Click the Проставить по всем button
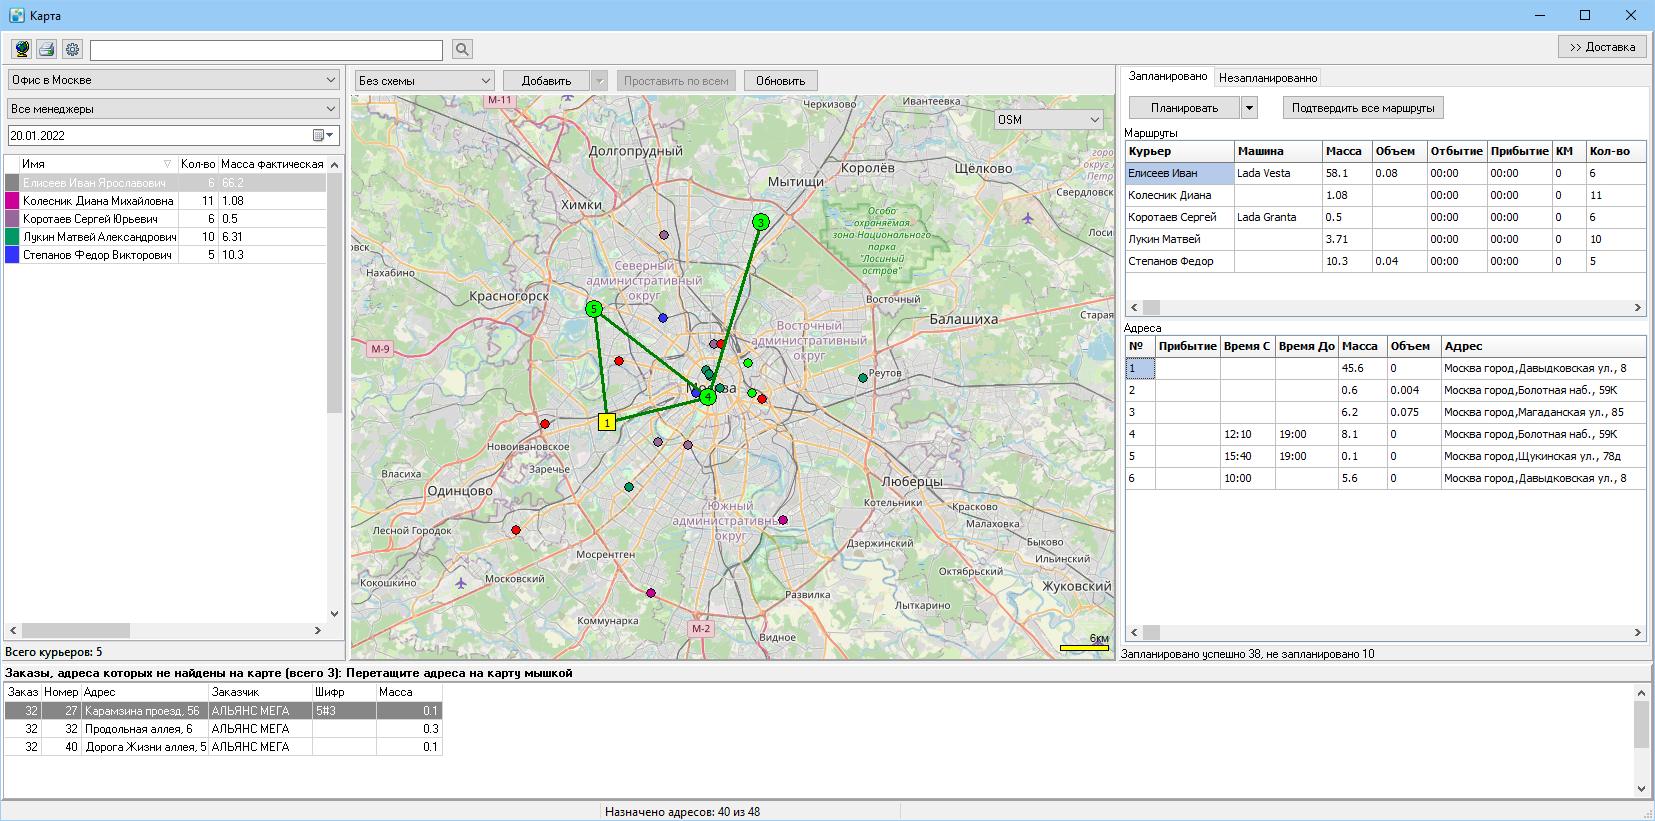The image size is (1655, 821). tap(676, 81)
